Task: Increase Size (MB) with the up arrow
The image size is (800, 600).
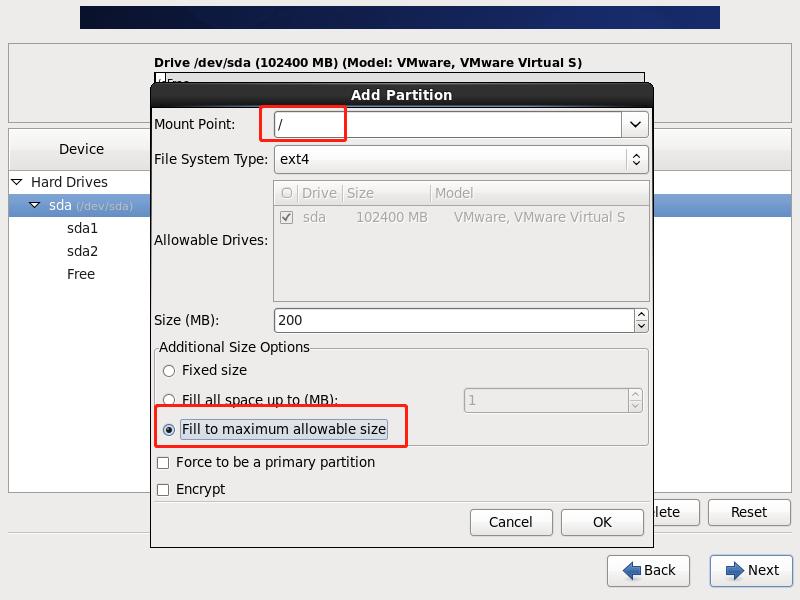Action: coord(641,314)
